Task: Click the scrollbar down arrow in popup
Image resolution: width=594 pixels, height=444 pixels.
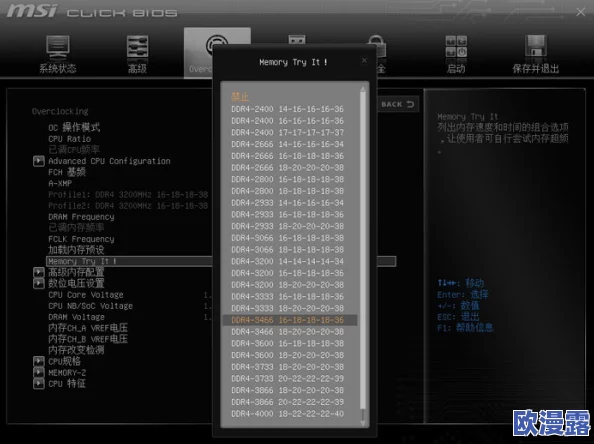Action: pos(363,422)
